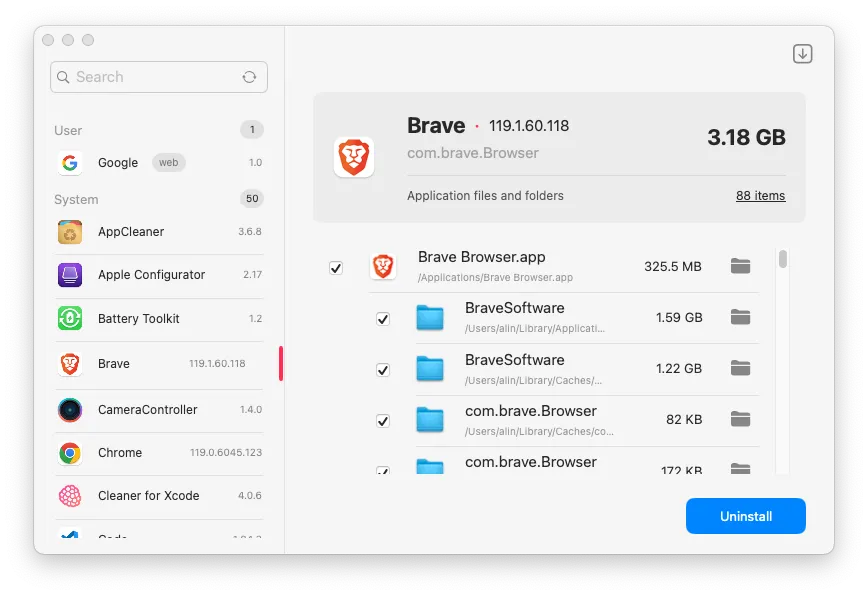Reveal Brave Browser.app in Finder via folder icon

pos(740,266)
